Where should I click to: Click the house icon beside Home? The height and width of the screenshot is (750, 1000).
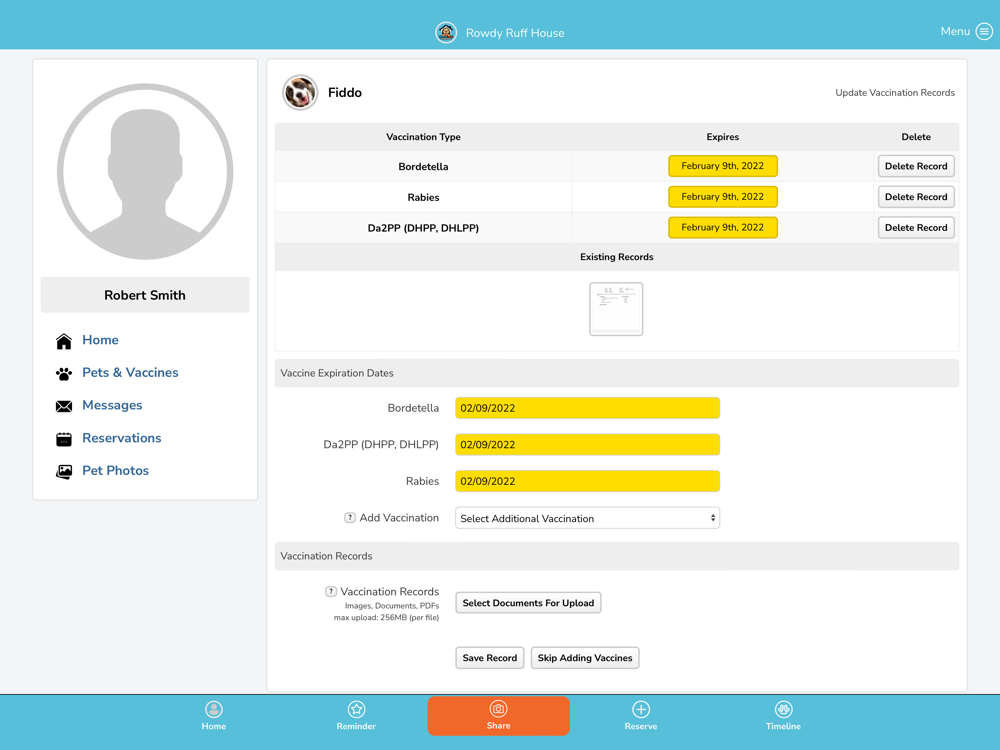[64, 341]
